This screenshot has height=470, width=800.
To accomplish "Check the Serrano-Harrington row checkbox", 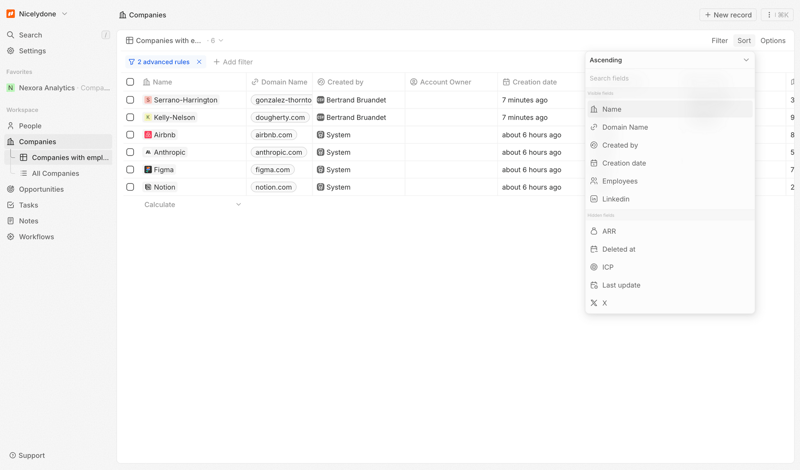I will point(130,100).
